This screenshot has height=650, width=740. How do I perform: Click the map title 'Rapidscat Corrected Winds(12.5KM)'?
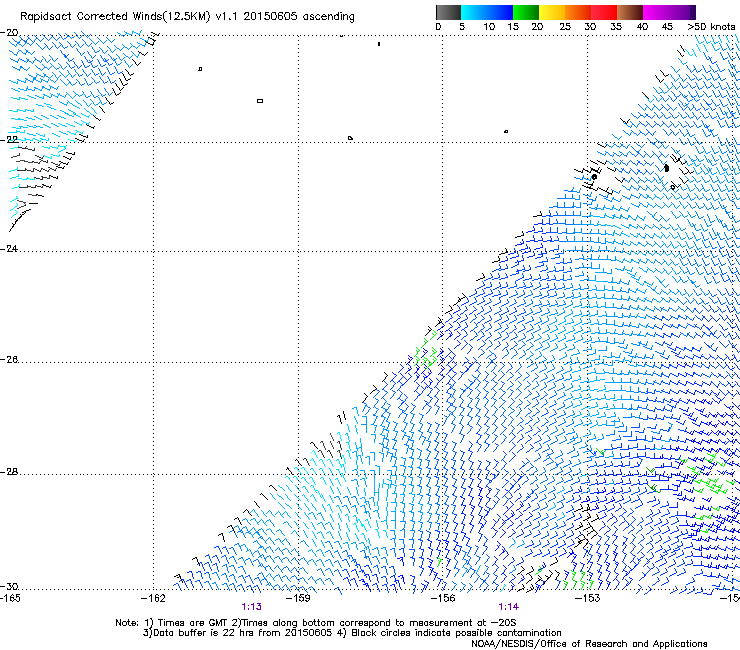tap(115, 17)
